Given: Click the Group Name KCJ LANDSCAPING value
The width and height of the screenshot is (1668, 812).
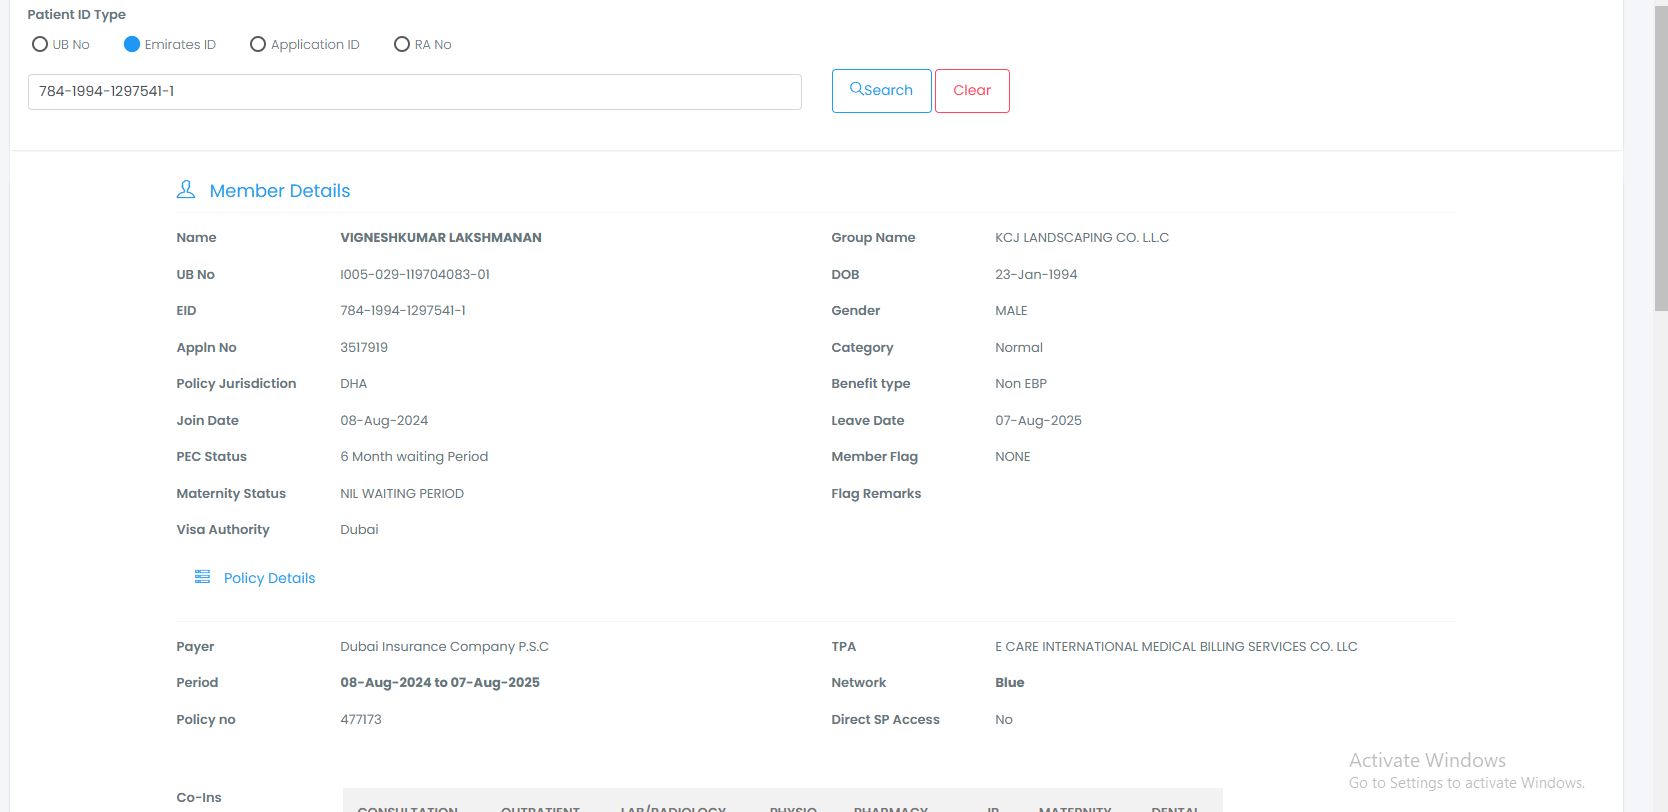Looking at the screenshot, I should click(x=1082, y=238).
